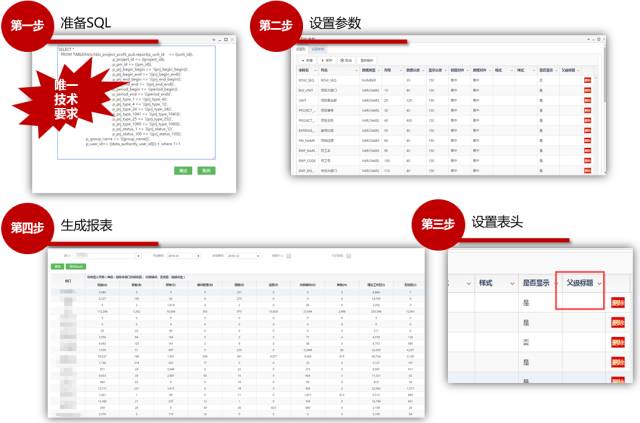
Task: Select first tab in parameter settings window
Action: tap(301, 48)
